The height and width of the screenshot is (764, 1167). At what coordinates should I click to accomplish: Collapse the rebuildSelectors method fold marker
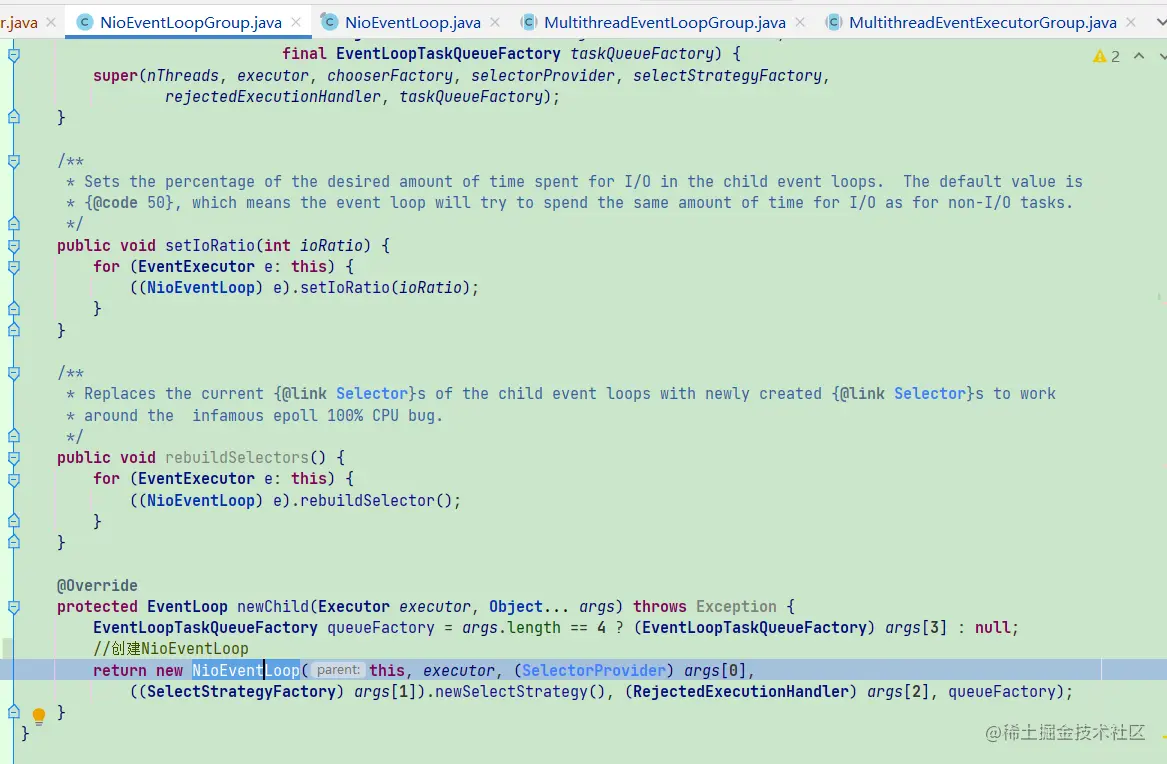point(13,458)
